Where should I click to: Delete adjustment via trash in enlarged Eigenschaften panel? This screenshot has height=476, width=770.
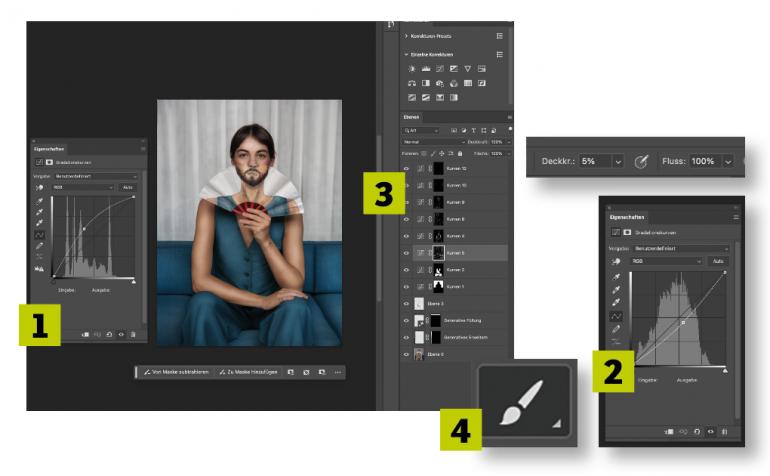click(724, 431)
